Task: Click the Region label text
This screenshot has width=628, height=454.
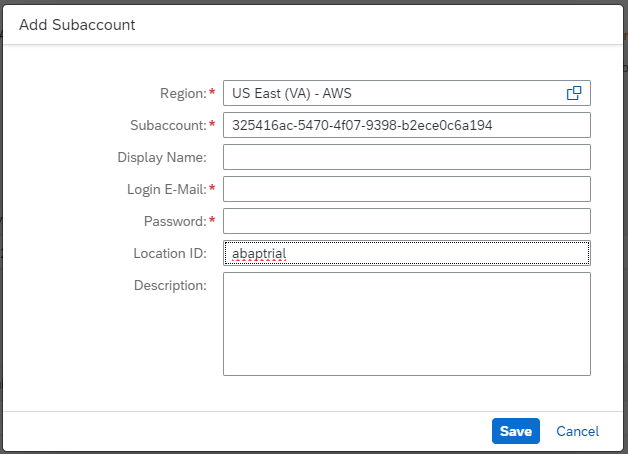Action: [183, 93]
